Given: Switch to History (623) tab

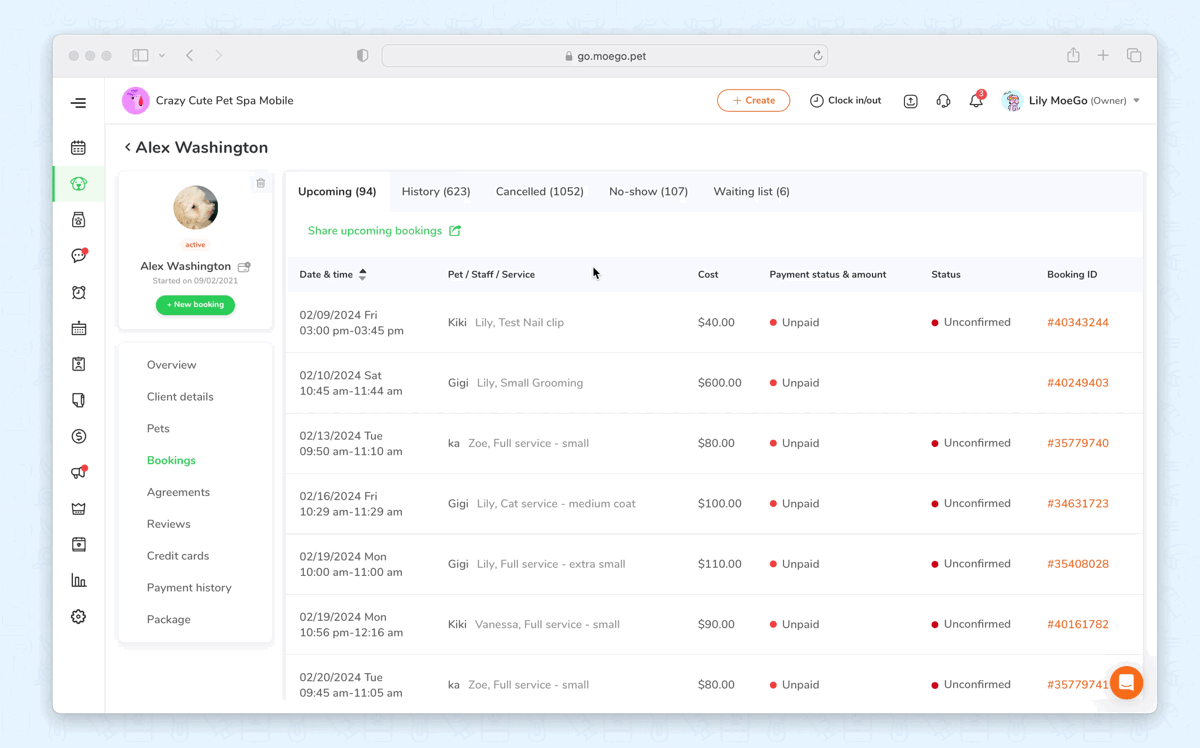Looking at the screenshot, I should pos(436,191).
